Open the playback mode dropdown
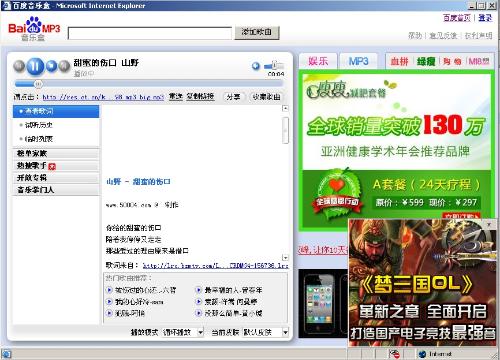This screenshot has height=360, width=500. click(183, 332)
